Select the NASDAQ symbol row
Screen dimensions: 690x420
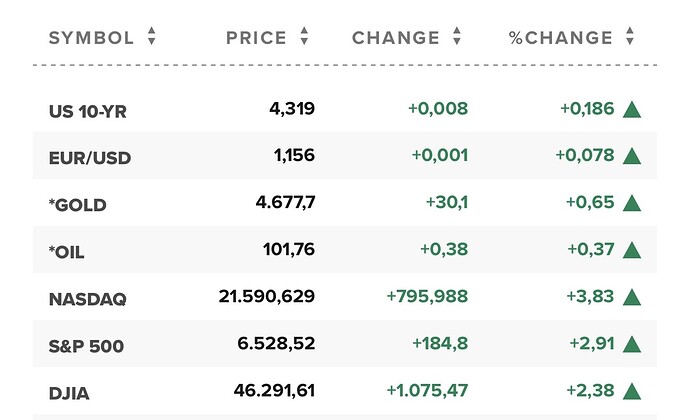pyautogui.click(x=88, y=299)
